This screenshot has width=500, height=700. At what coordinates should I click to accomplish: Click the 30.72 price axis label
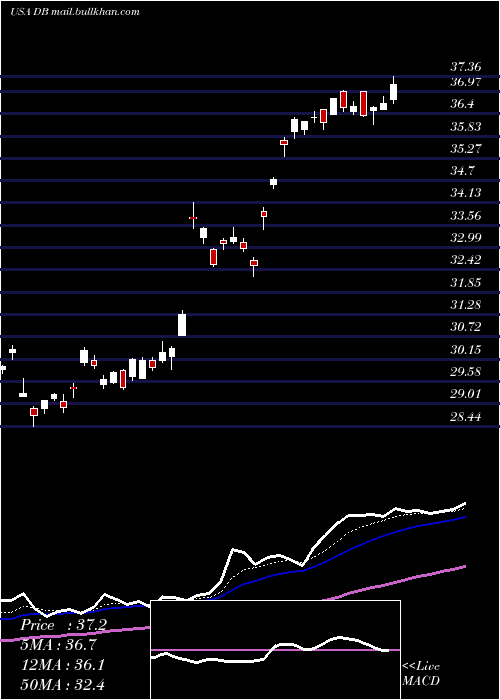[466, 327]
